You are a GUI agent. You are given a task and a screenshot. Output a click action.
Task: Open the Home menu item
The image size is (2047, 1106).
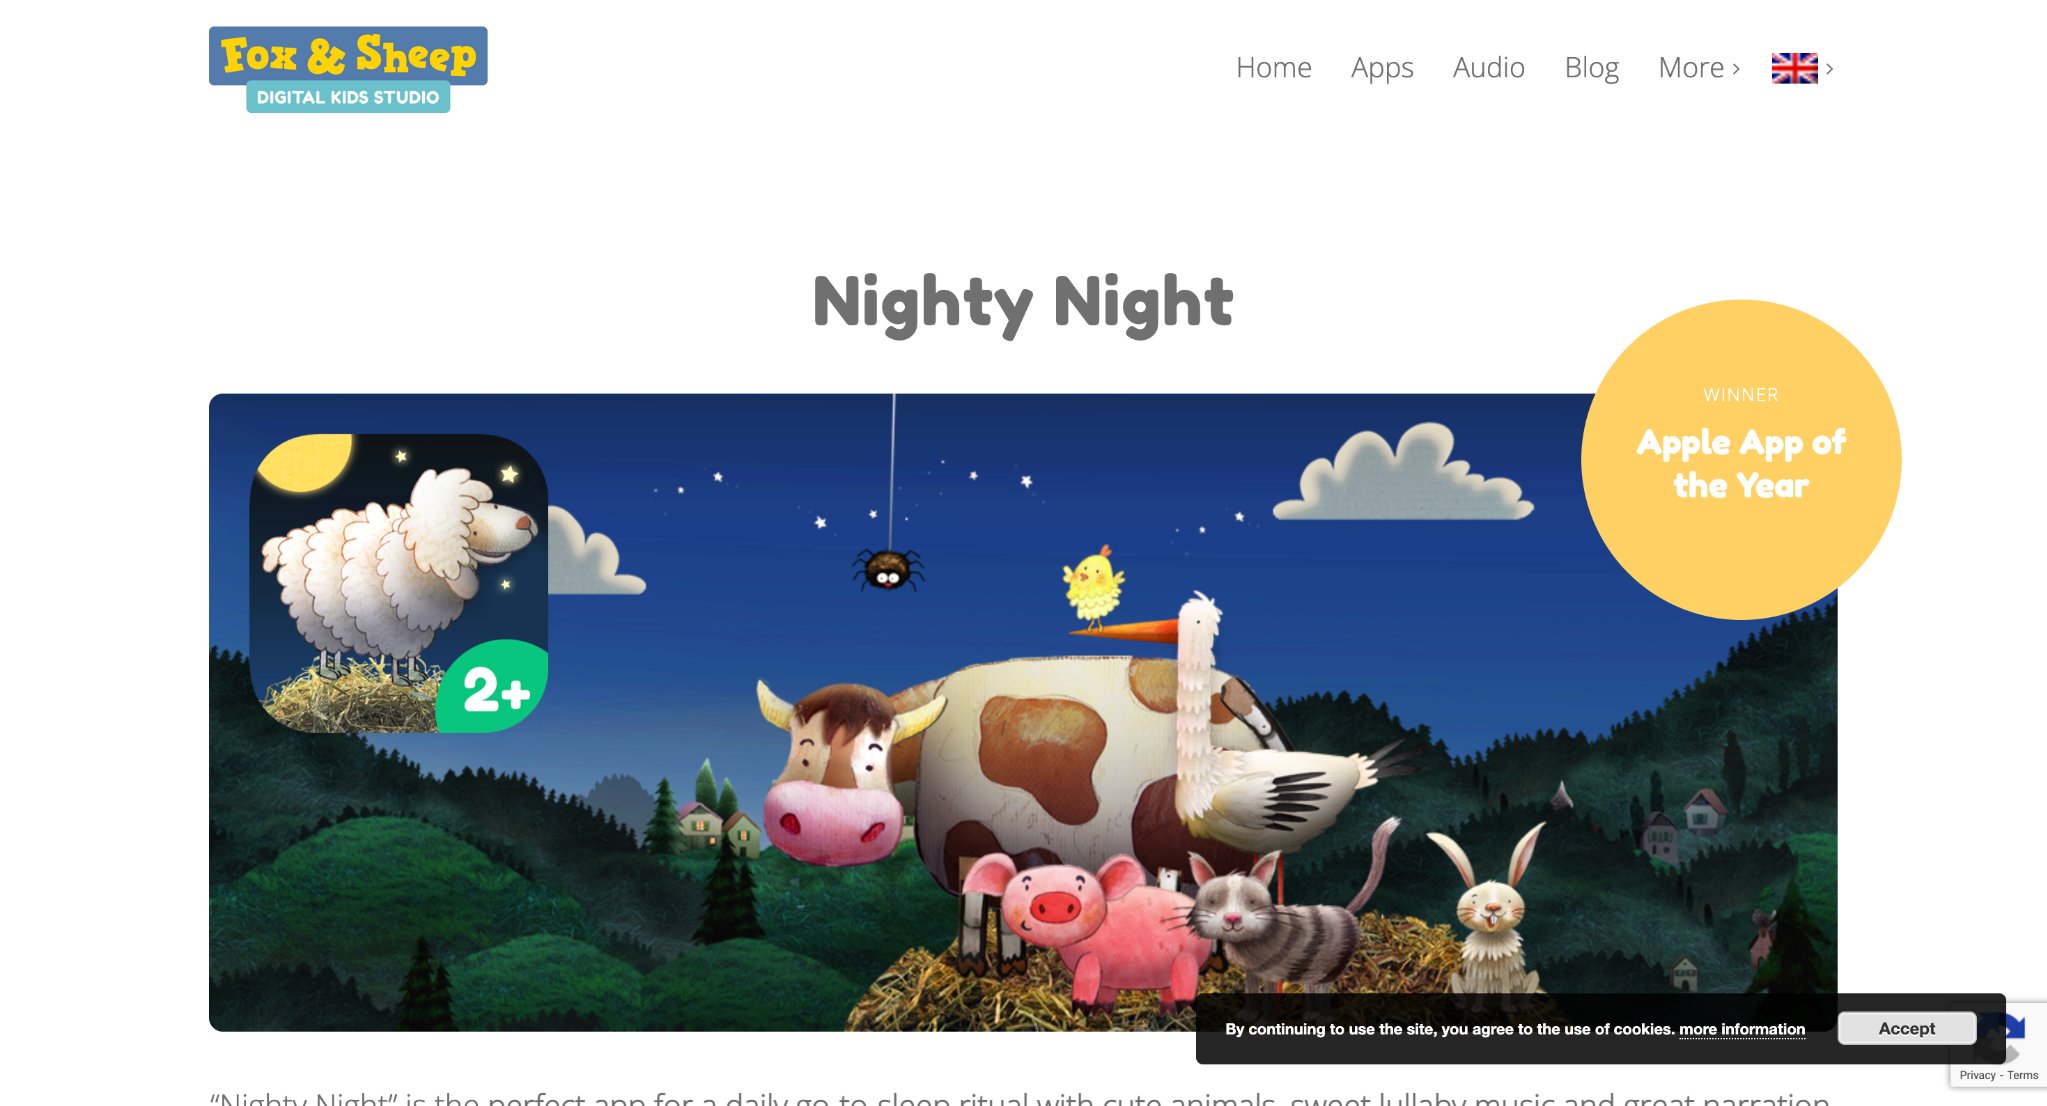(1273, 67)
